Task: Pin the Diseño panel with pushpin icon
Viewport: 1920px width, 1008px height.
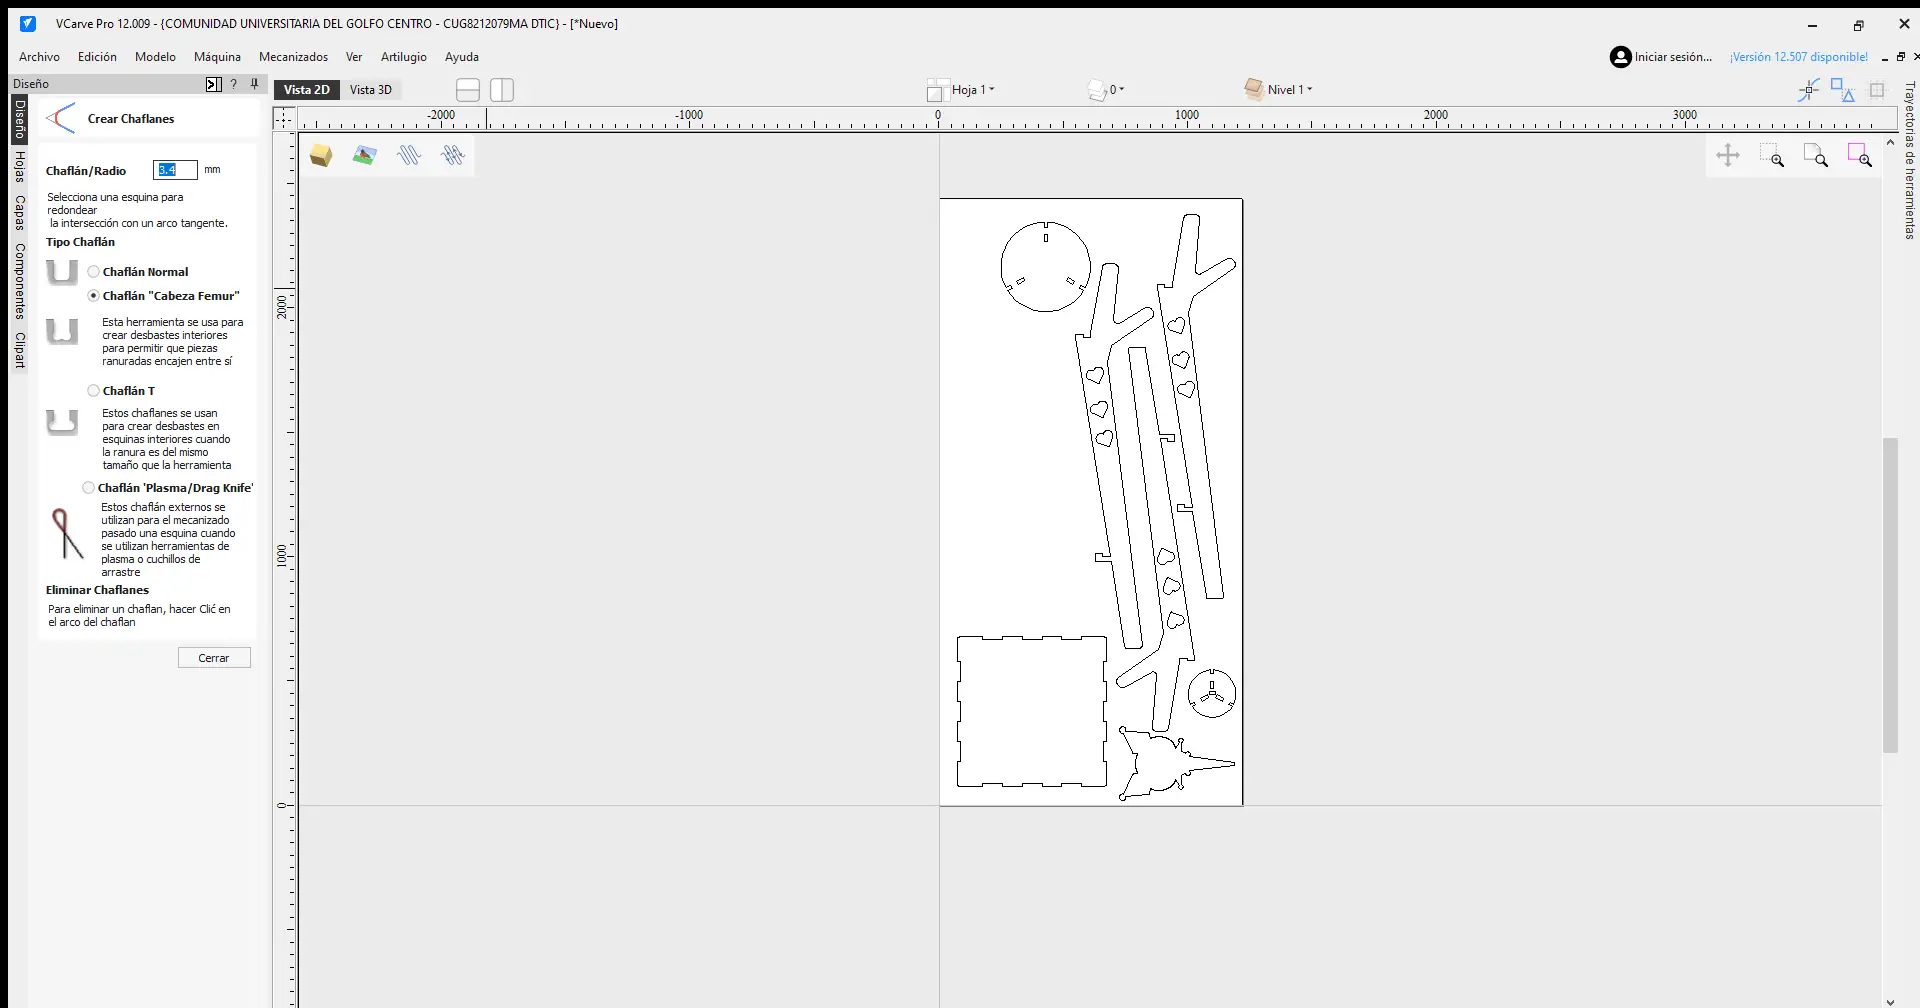Action: pos(255,84)
